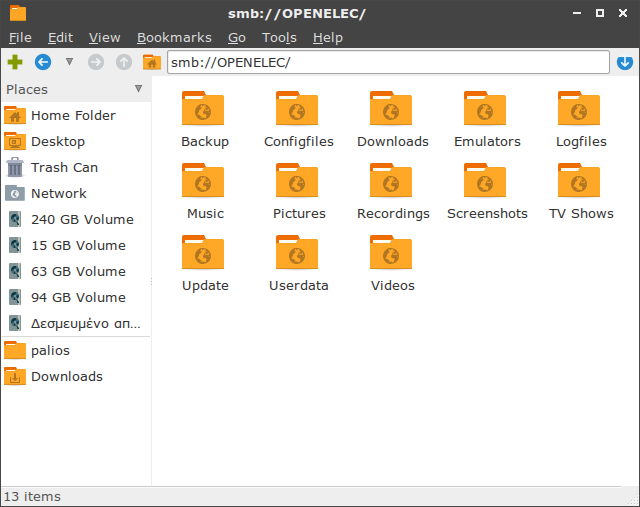
Task: Open the 94 GB Volume
Action: (76, 297)
